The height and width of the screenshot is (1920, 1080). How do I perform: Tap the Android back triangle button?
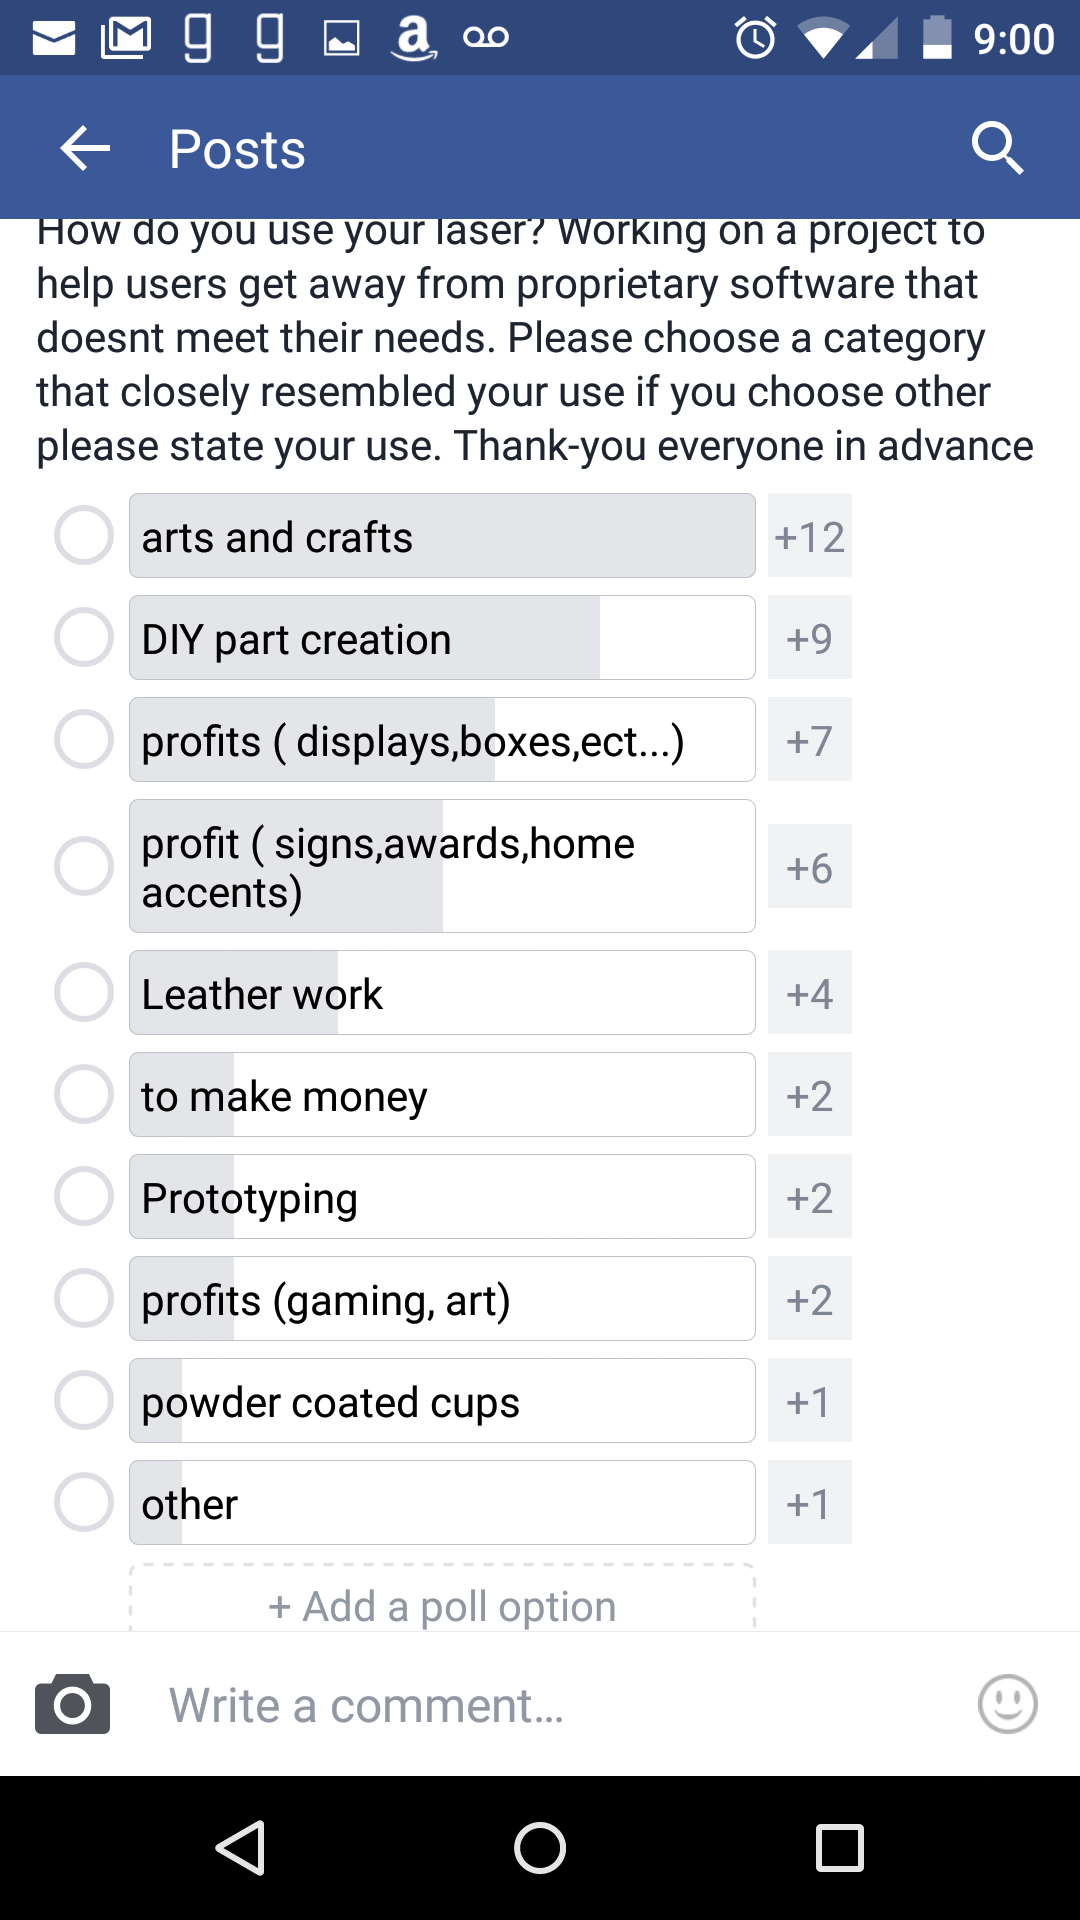tap(241, 1847)
